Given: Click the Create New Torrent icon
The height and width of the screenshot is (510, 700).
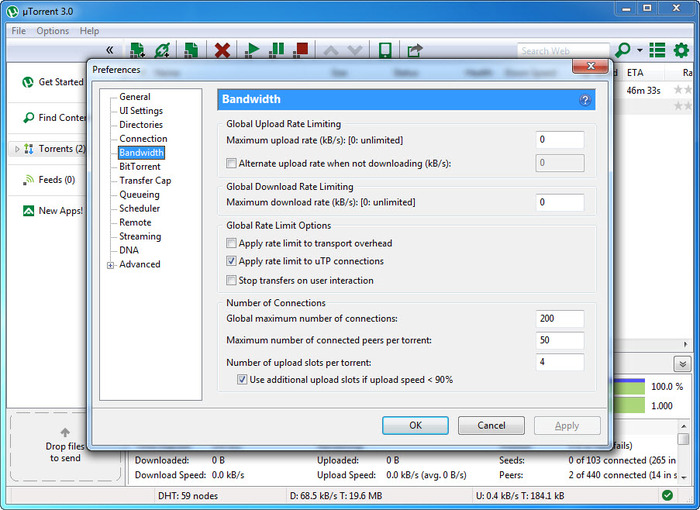Looking at the screenshot, I should point(191,50).
